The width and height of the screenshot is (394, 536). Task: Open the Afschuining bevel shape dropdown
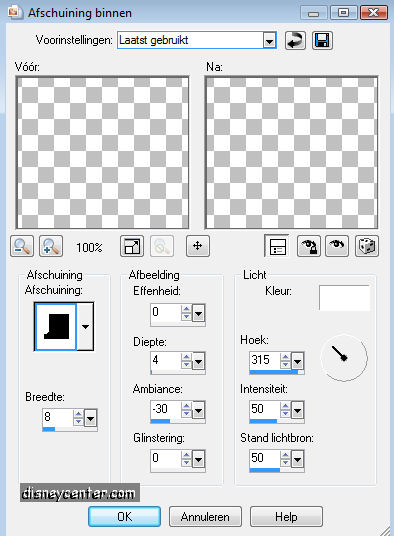[85, 326]
